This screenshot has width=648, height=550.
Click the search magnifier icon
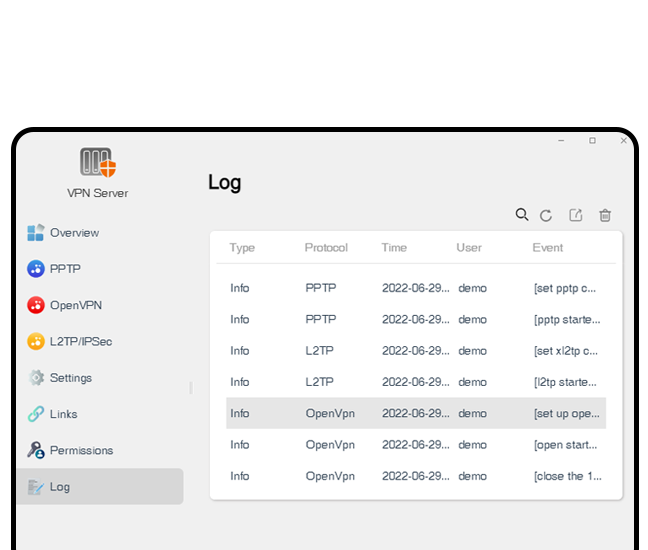point(521,215)
